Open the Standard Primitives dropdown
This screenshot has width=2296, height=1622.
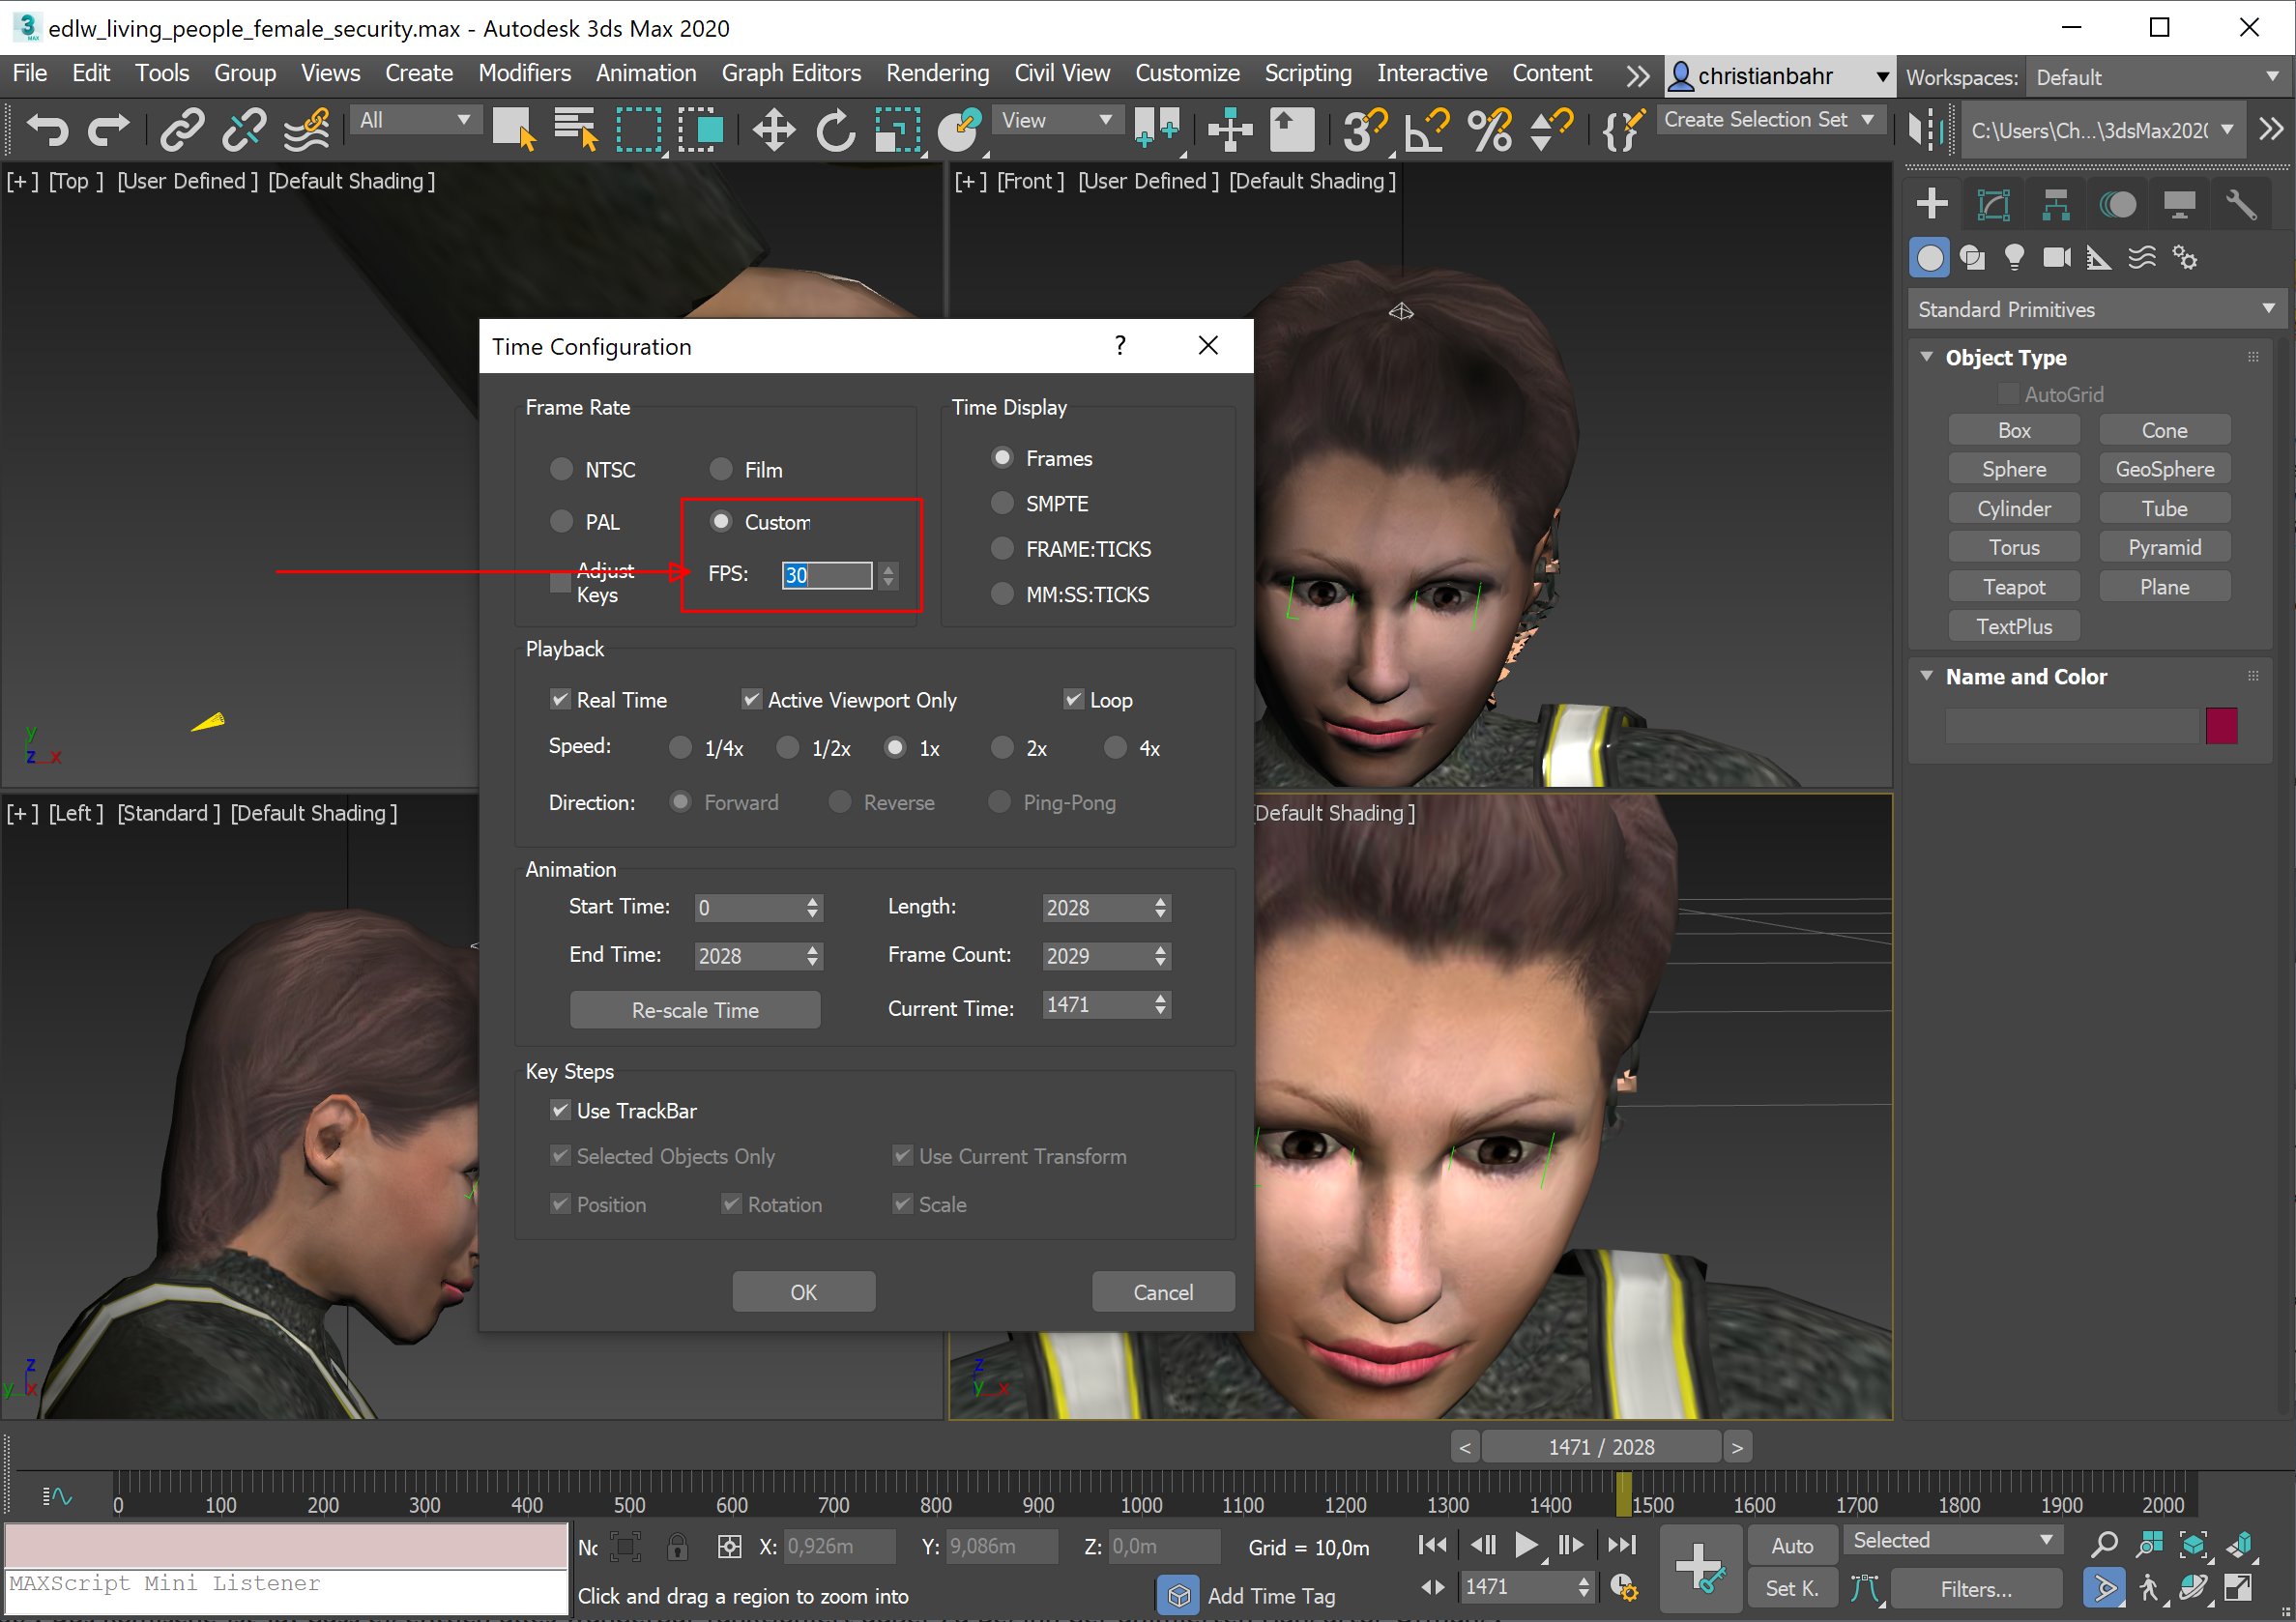(2096, 309)
